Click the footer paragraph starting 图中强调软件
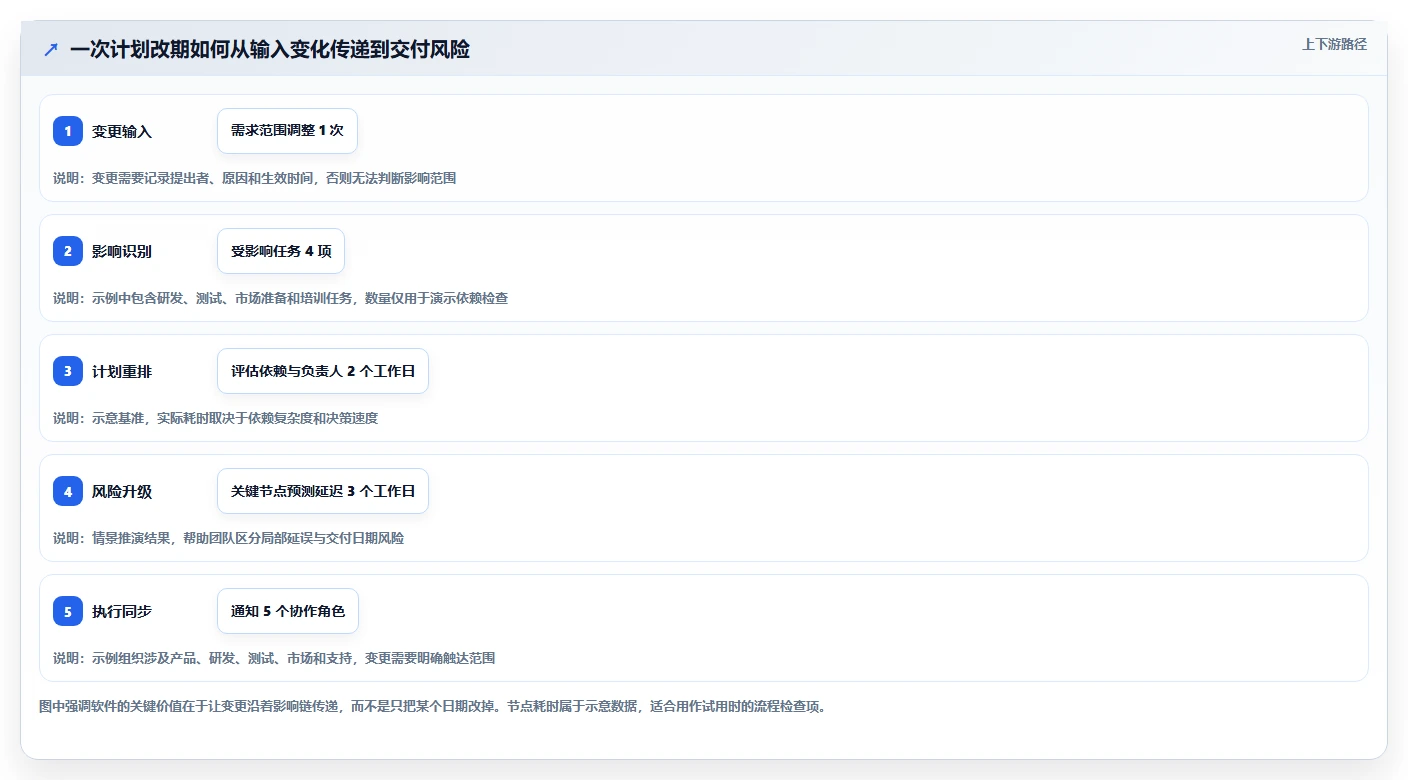Screen dimensions: 1408x780 point(432,706)
